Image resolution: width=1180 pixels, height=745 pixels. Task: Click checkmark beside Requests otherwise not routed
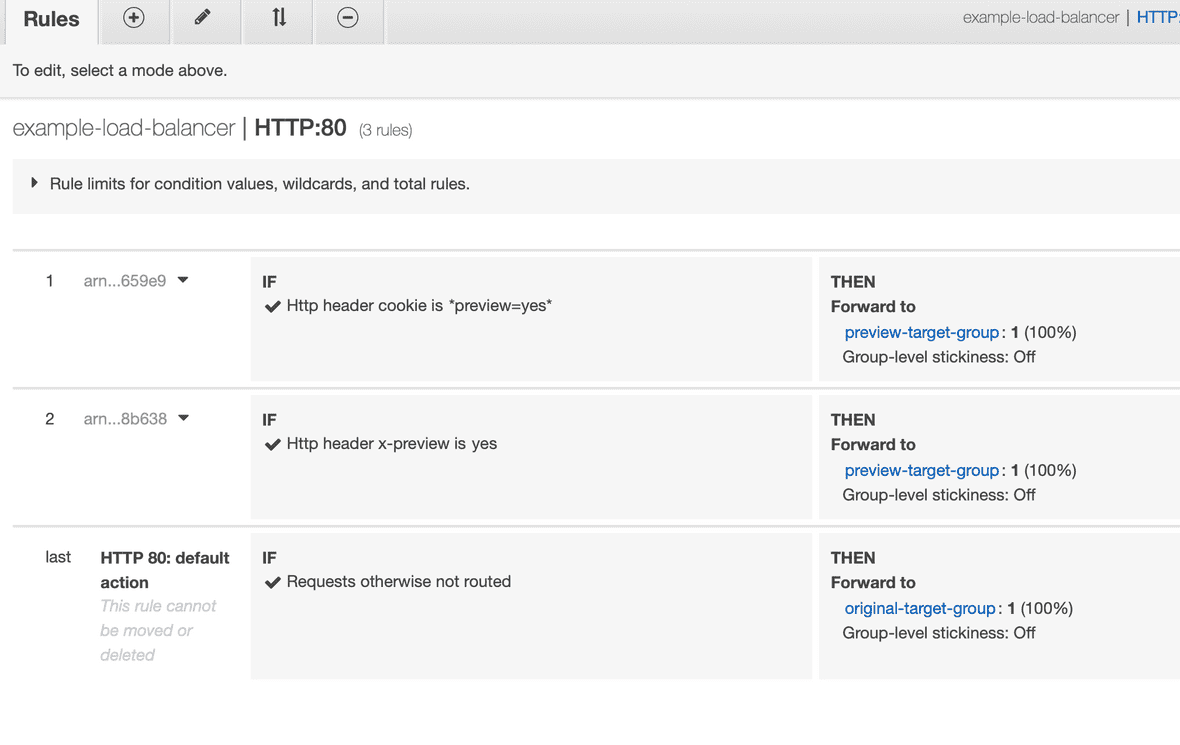pyautogui.click(x=270, y=582)
